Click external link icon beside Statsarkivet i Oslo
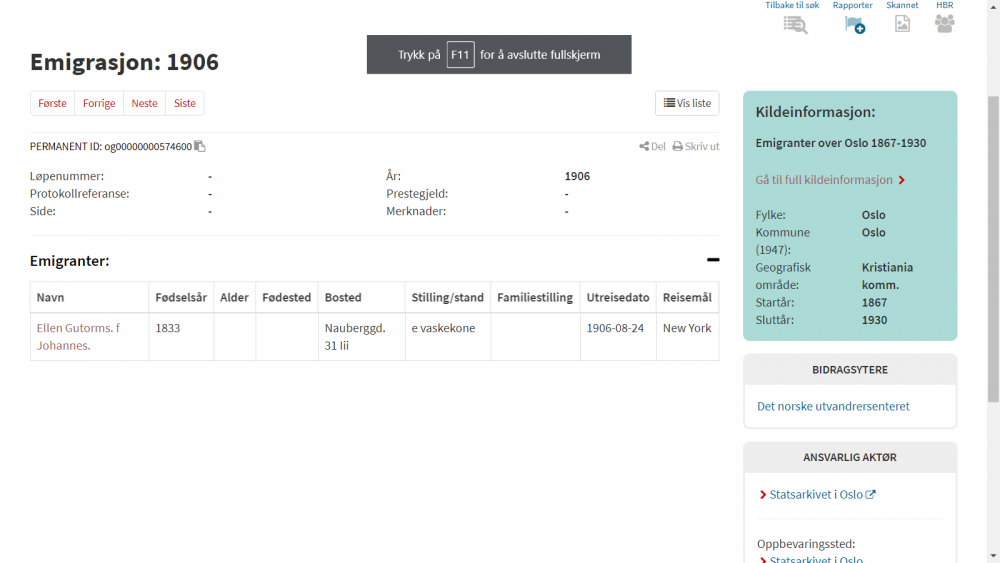 (x=870, y=495)
